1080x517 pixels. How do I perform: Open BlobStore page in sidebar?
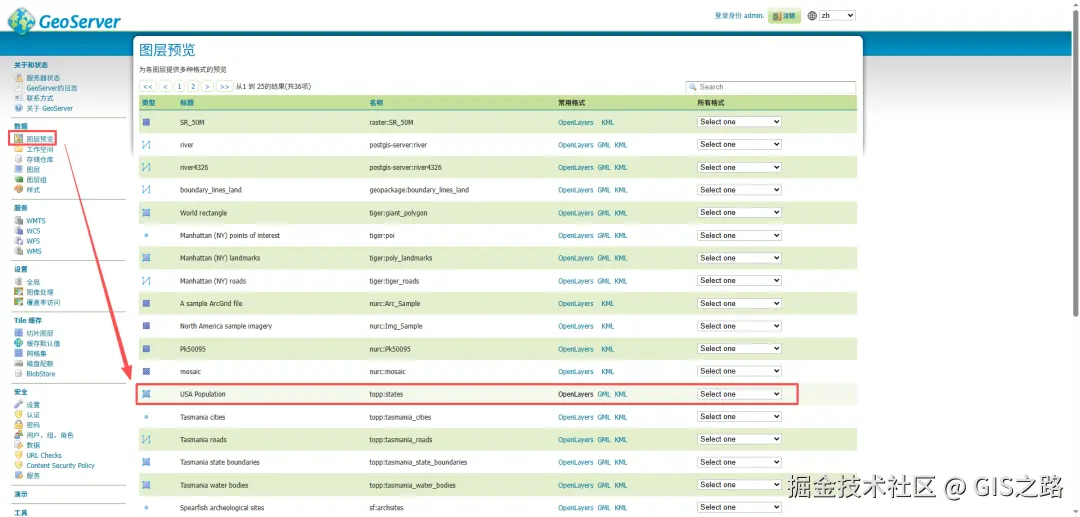coord(40,374)
